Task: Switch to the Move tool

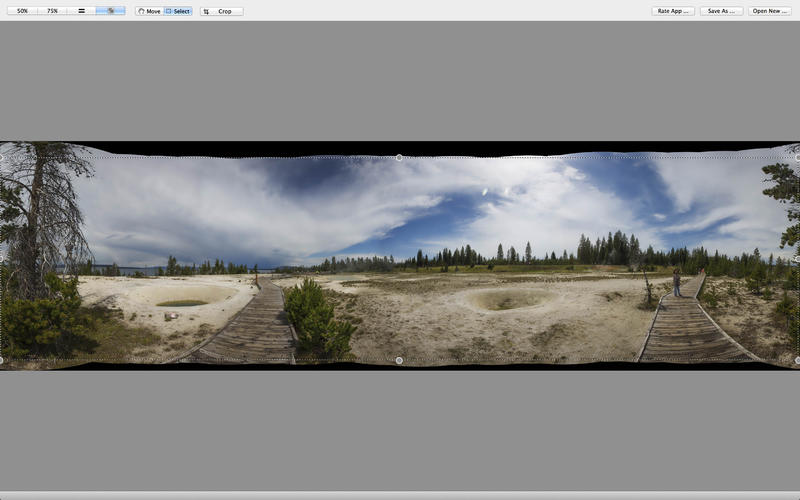Action: point(149,11)
